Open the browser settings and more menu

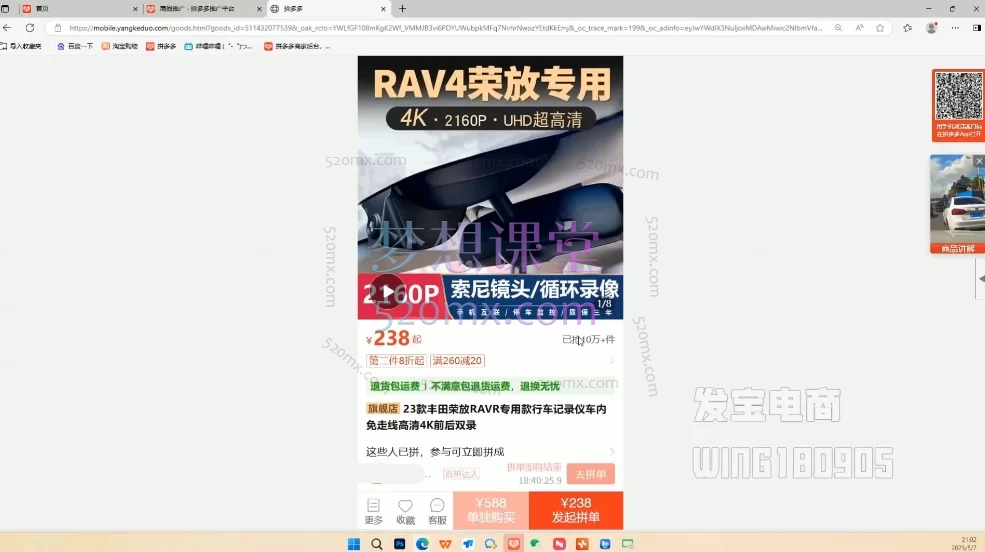955,28
